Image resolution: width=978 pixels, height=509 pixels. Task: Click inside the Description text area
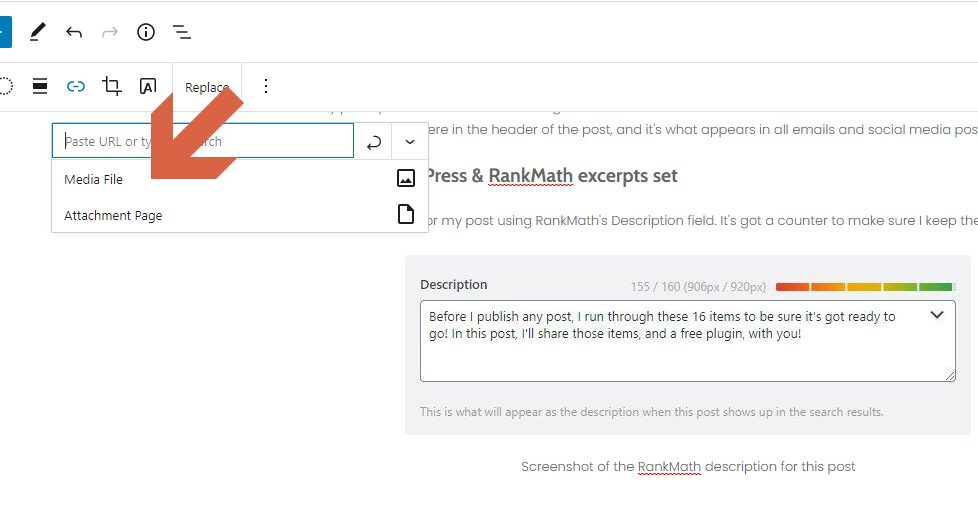687,341
